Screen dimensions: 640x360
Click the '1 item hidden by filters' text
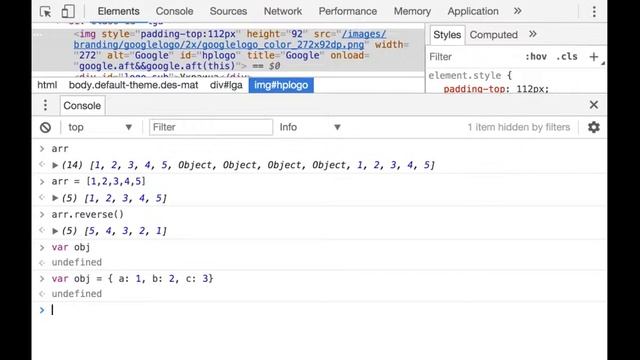pos(518,127)
